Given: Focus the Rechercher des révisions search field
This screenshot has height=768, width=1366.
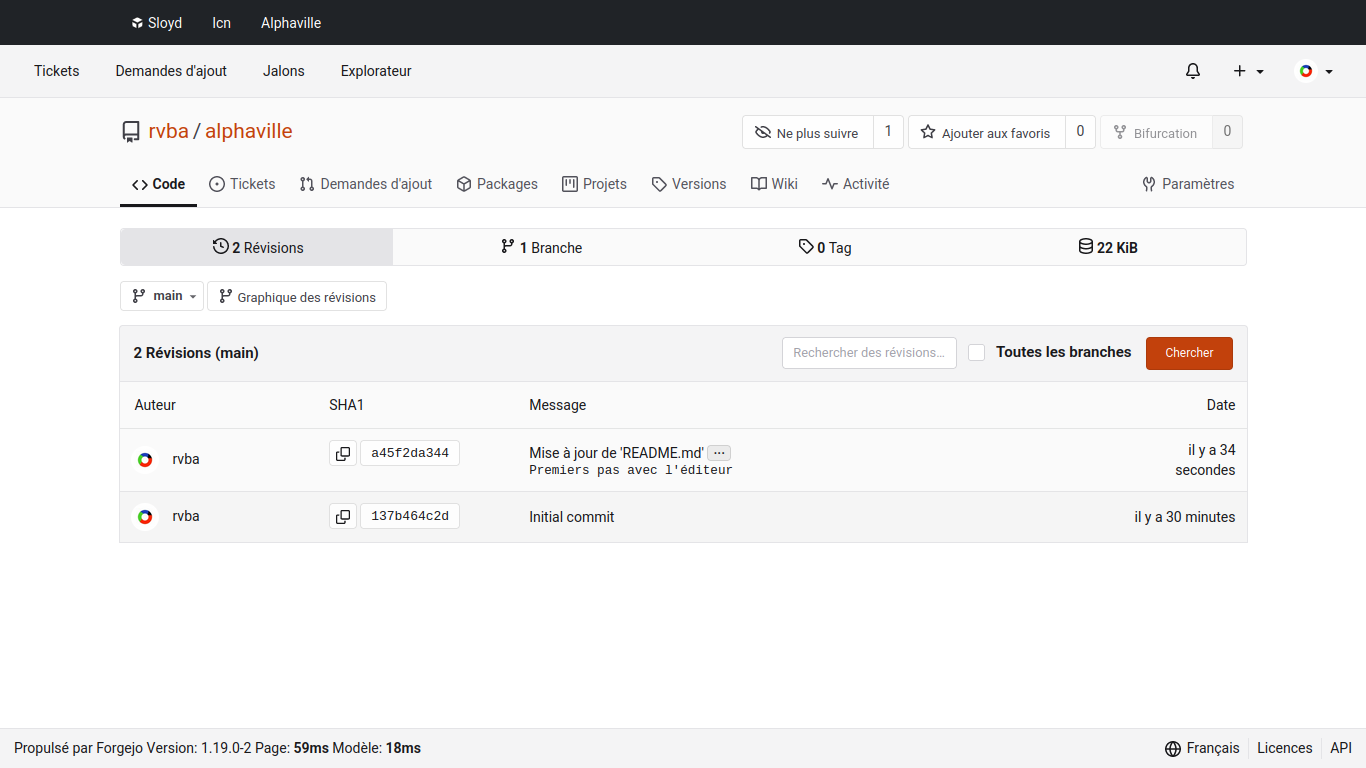Looking at the screenshot, I should 868,353.
